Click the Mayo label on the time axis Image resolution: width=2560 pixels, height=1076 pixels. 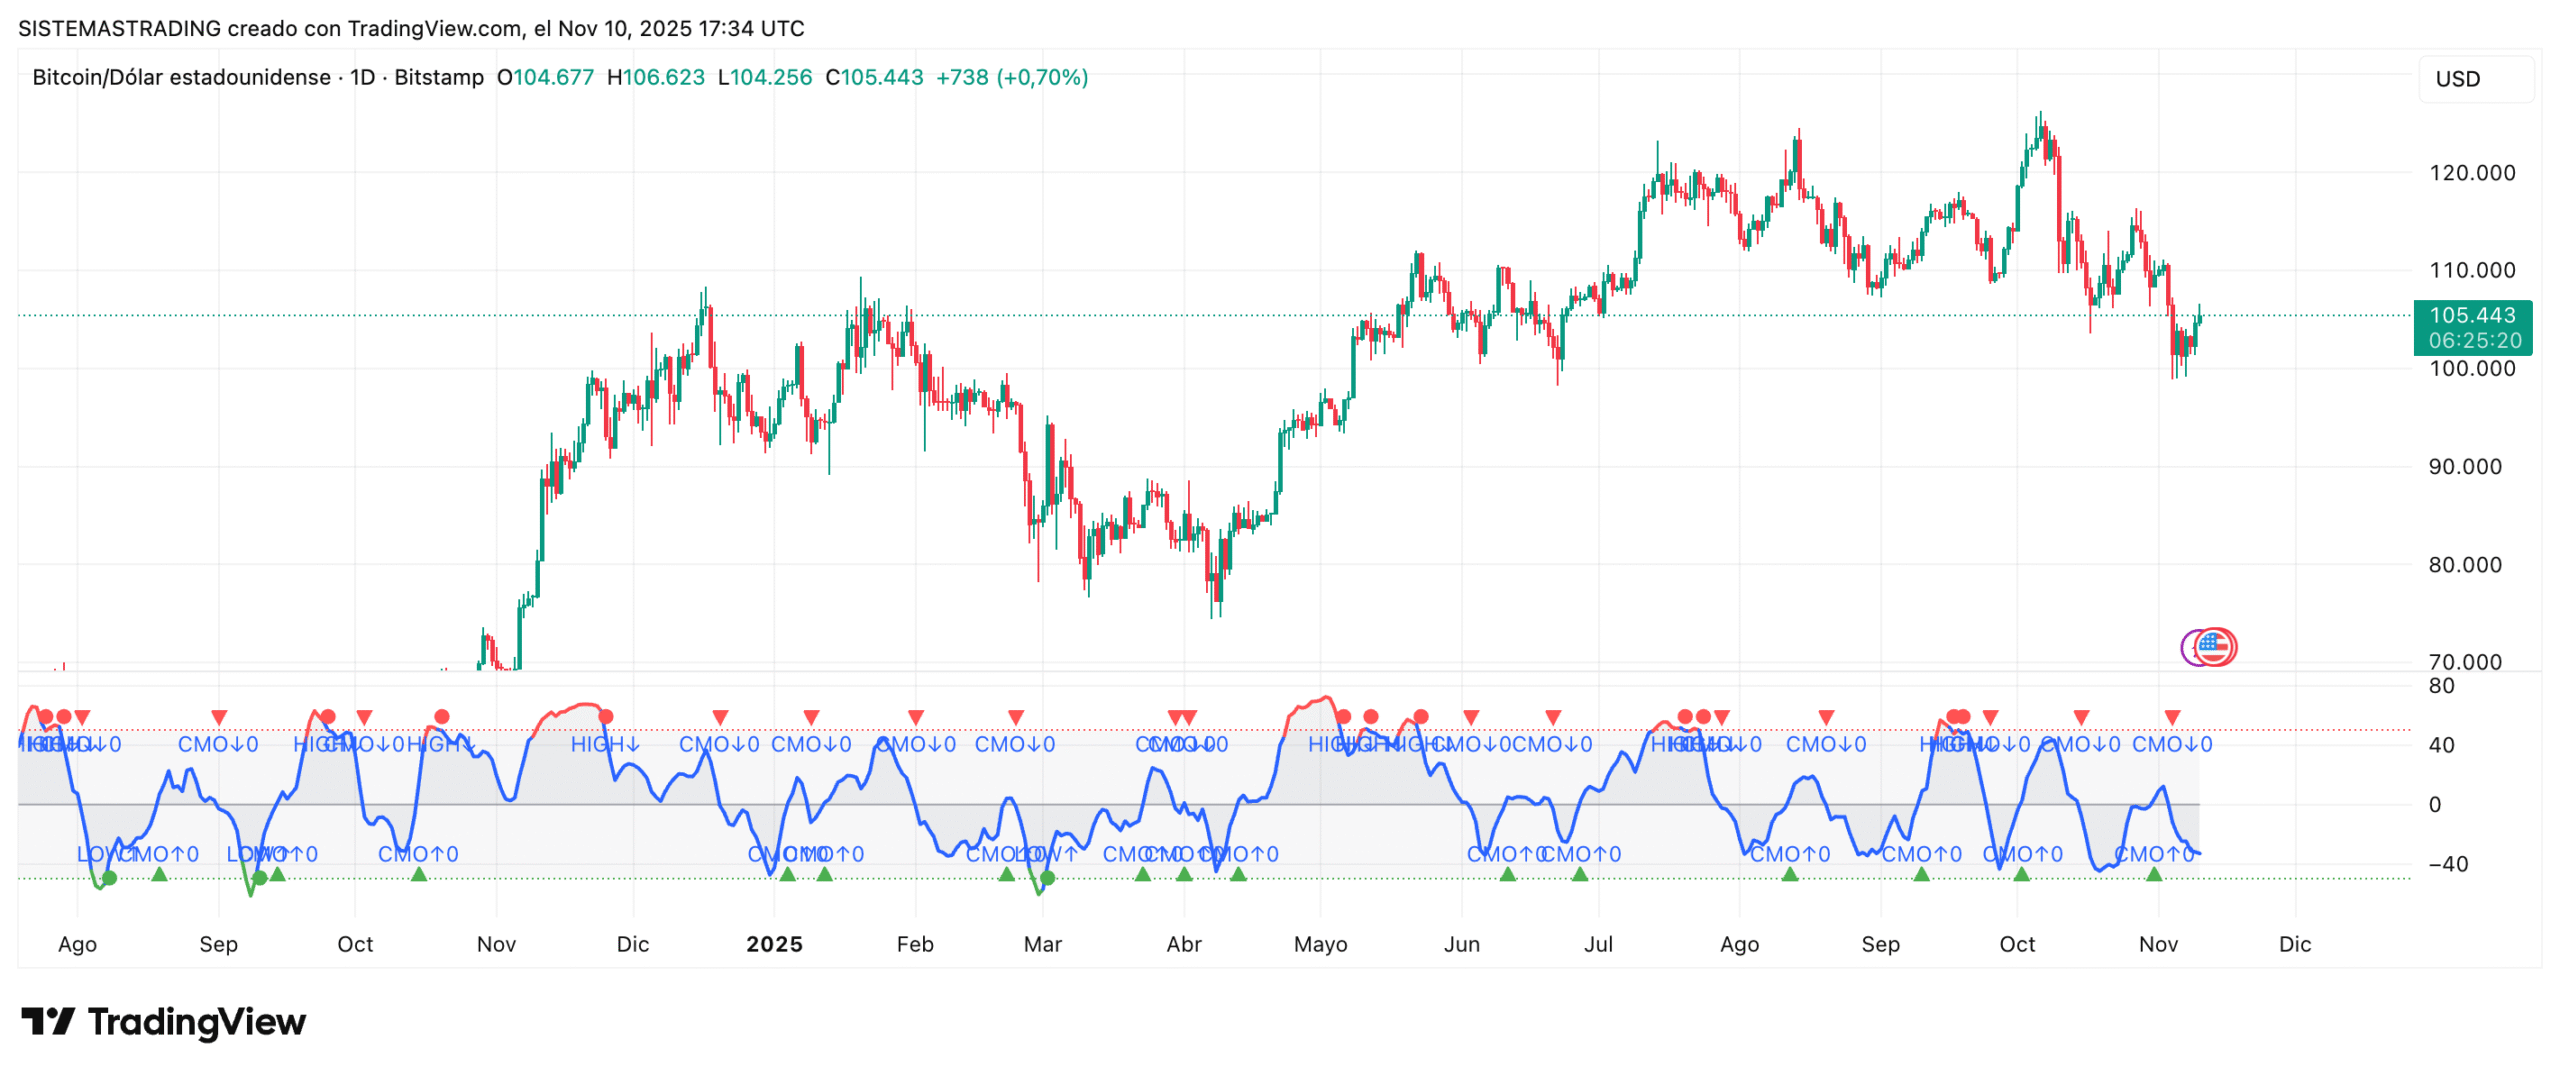[x=1319, y=944]
